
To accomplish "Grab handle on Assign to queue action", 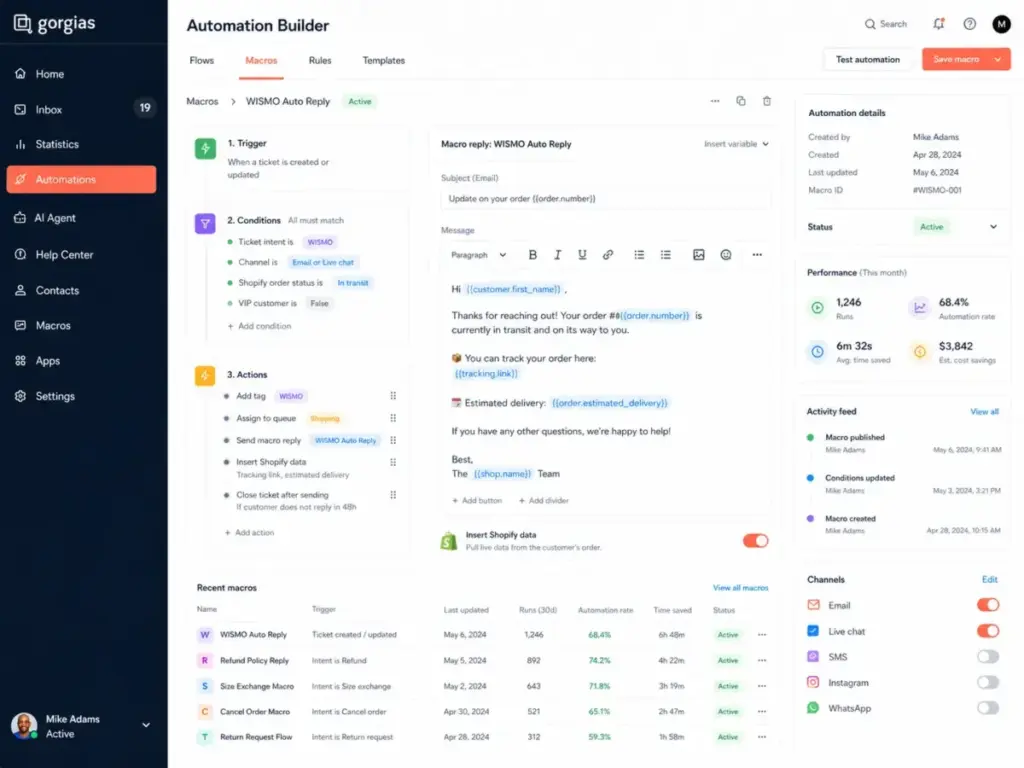I will point(393,418).
